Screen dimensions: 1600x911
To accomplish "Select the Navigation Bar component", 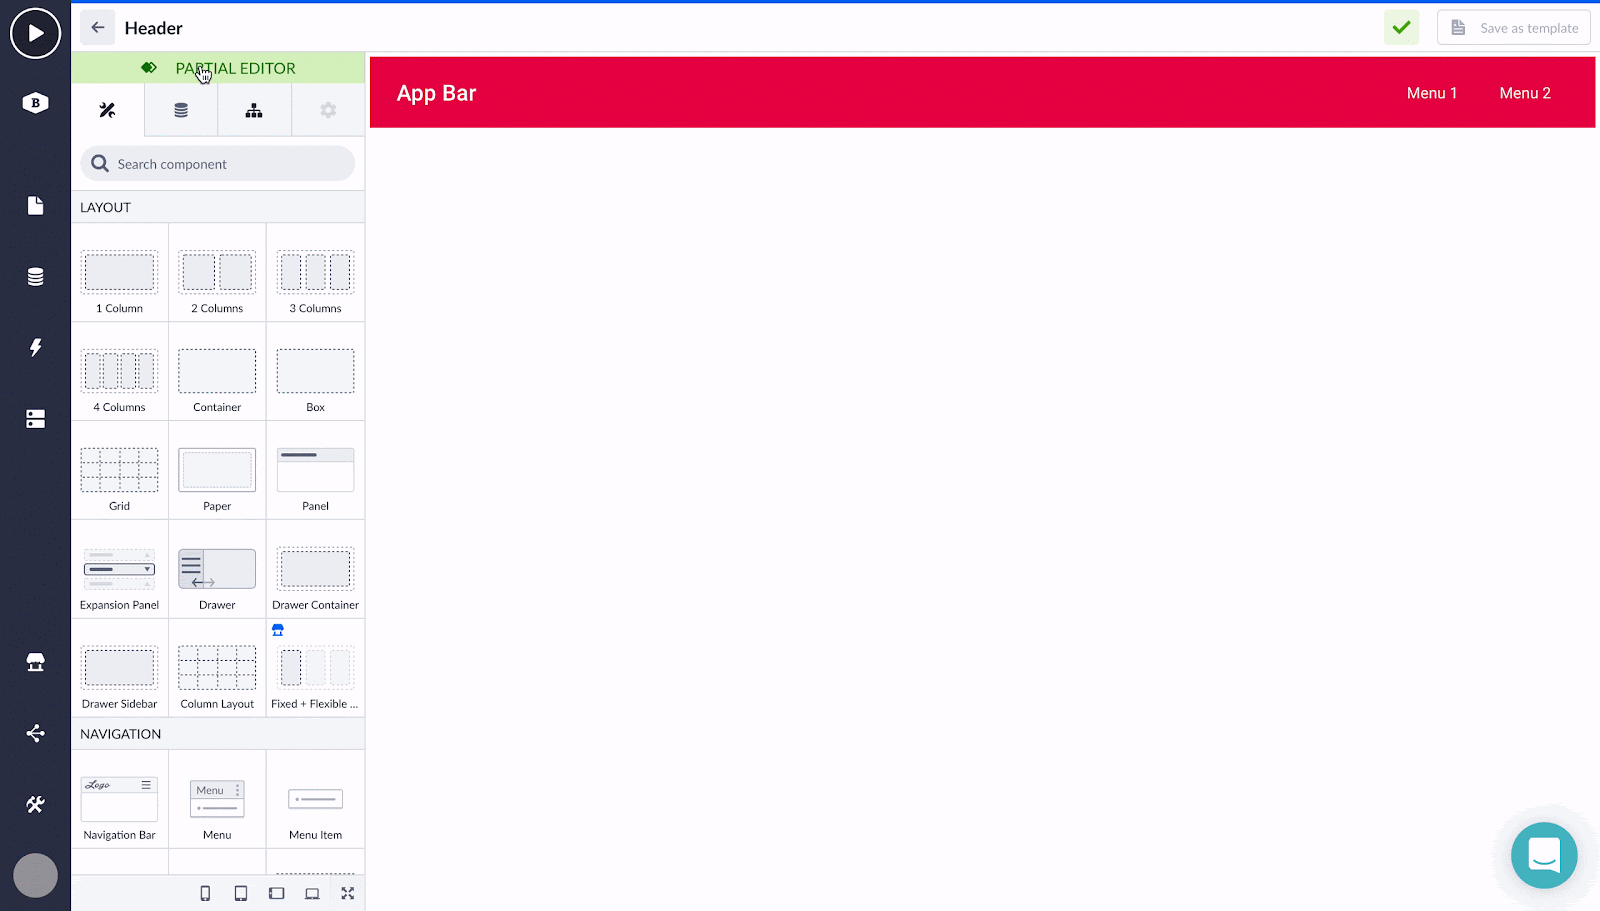I will pos(120,799).
